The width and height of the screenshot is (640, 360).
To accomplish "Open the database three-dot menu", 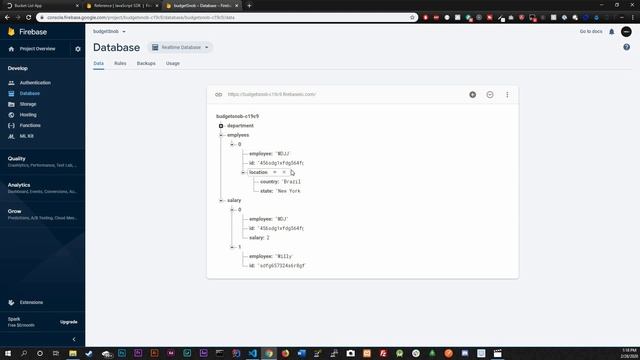I will (507, 95).
